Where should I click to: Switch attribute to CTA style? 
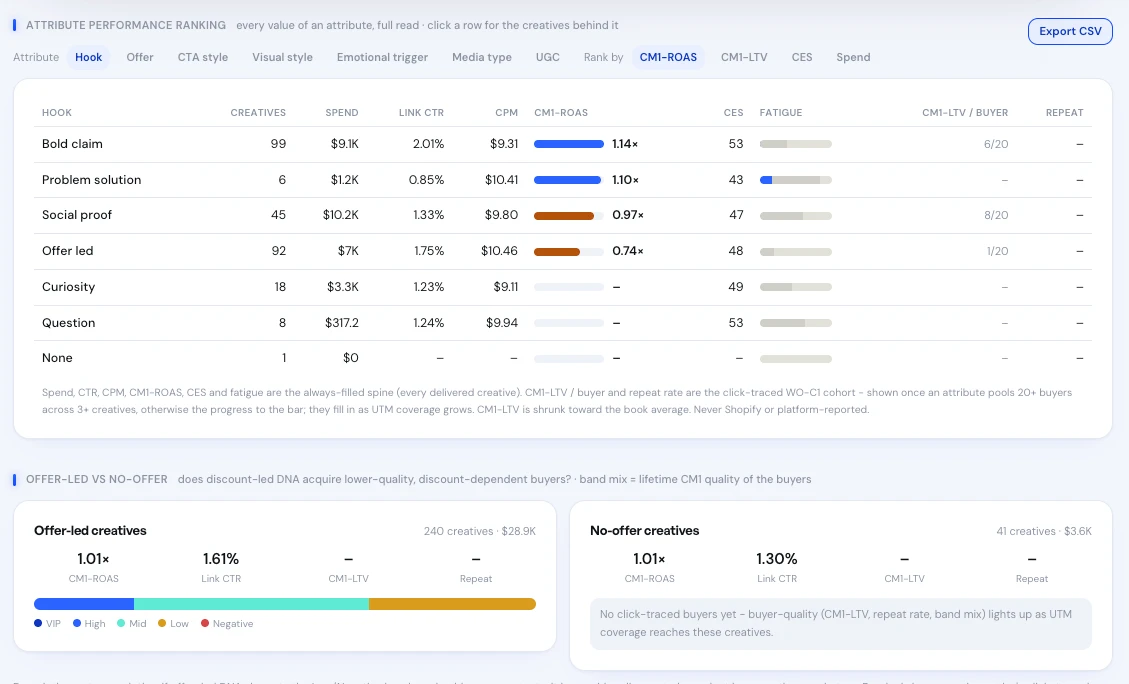[x=202, y=57]
